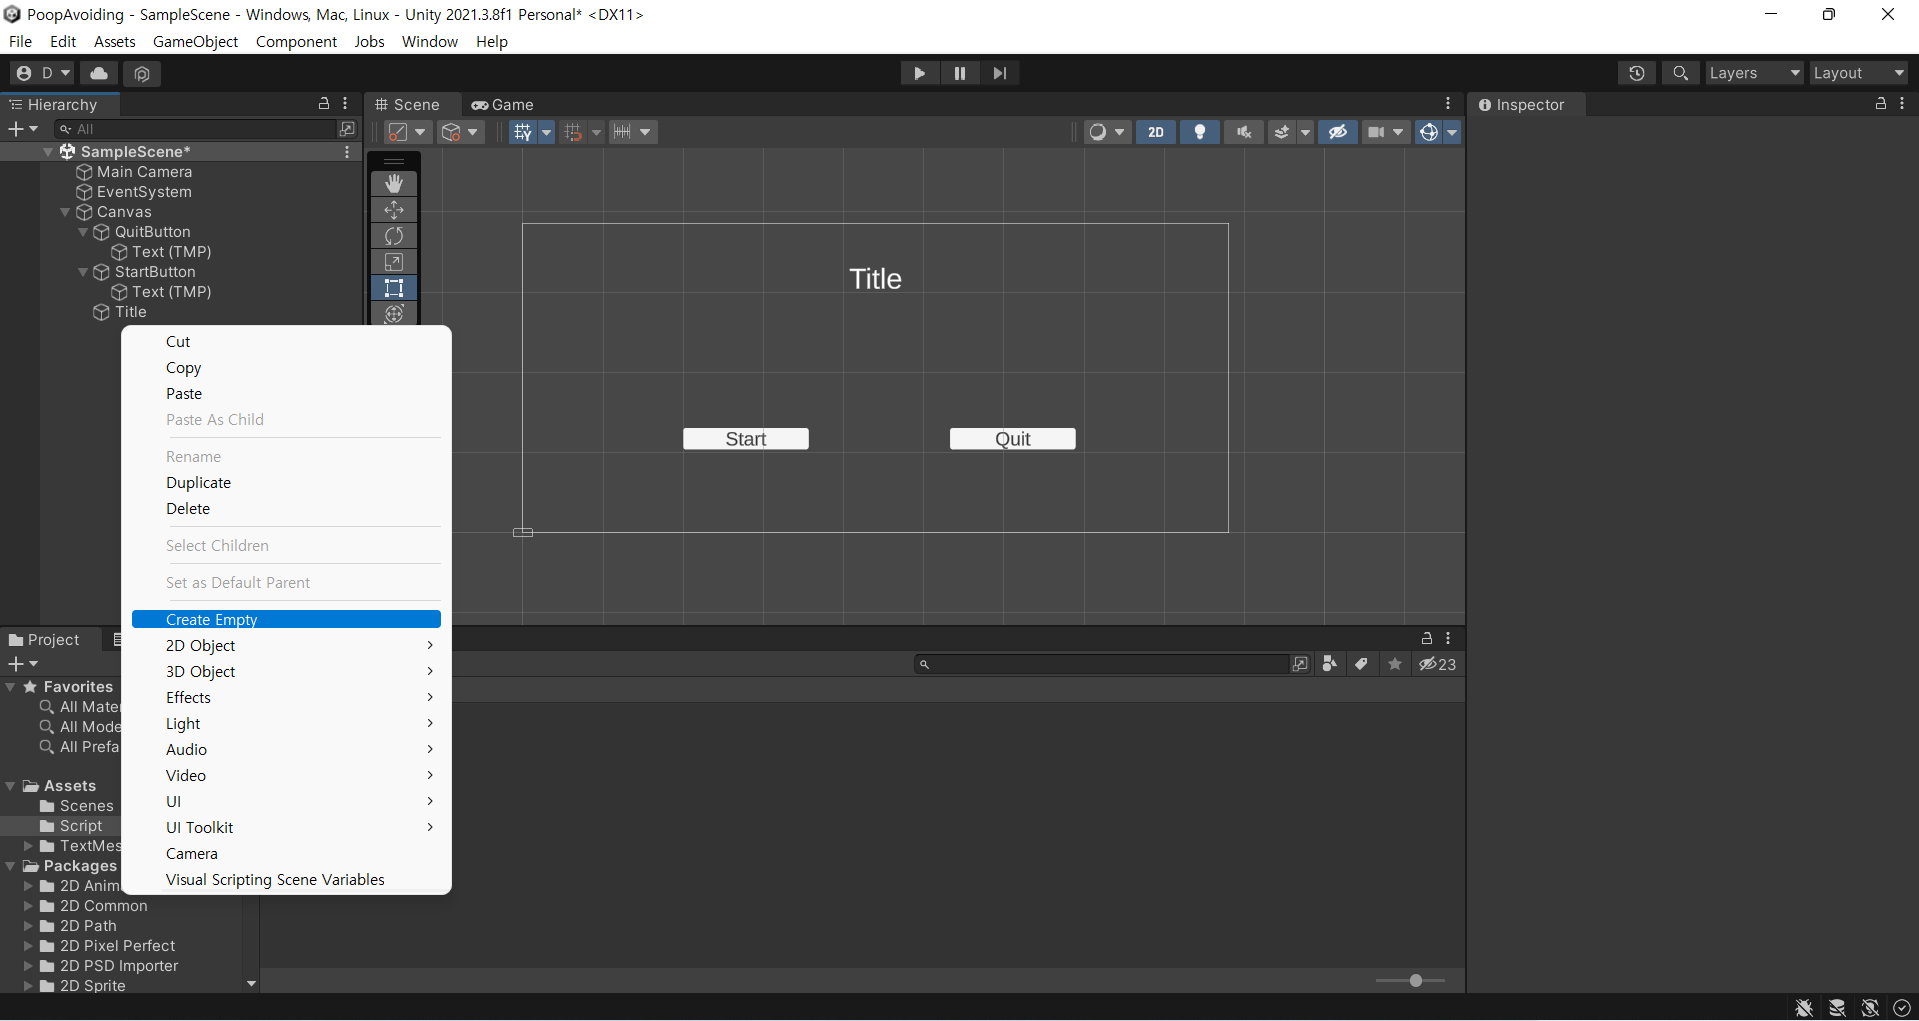The image size is (1919, 1021).
Task: Click Delete in context menu
Action: pyautogui.click(x=286, y=509)
